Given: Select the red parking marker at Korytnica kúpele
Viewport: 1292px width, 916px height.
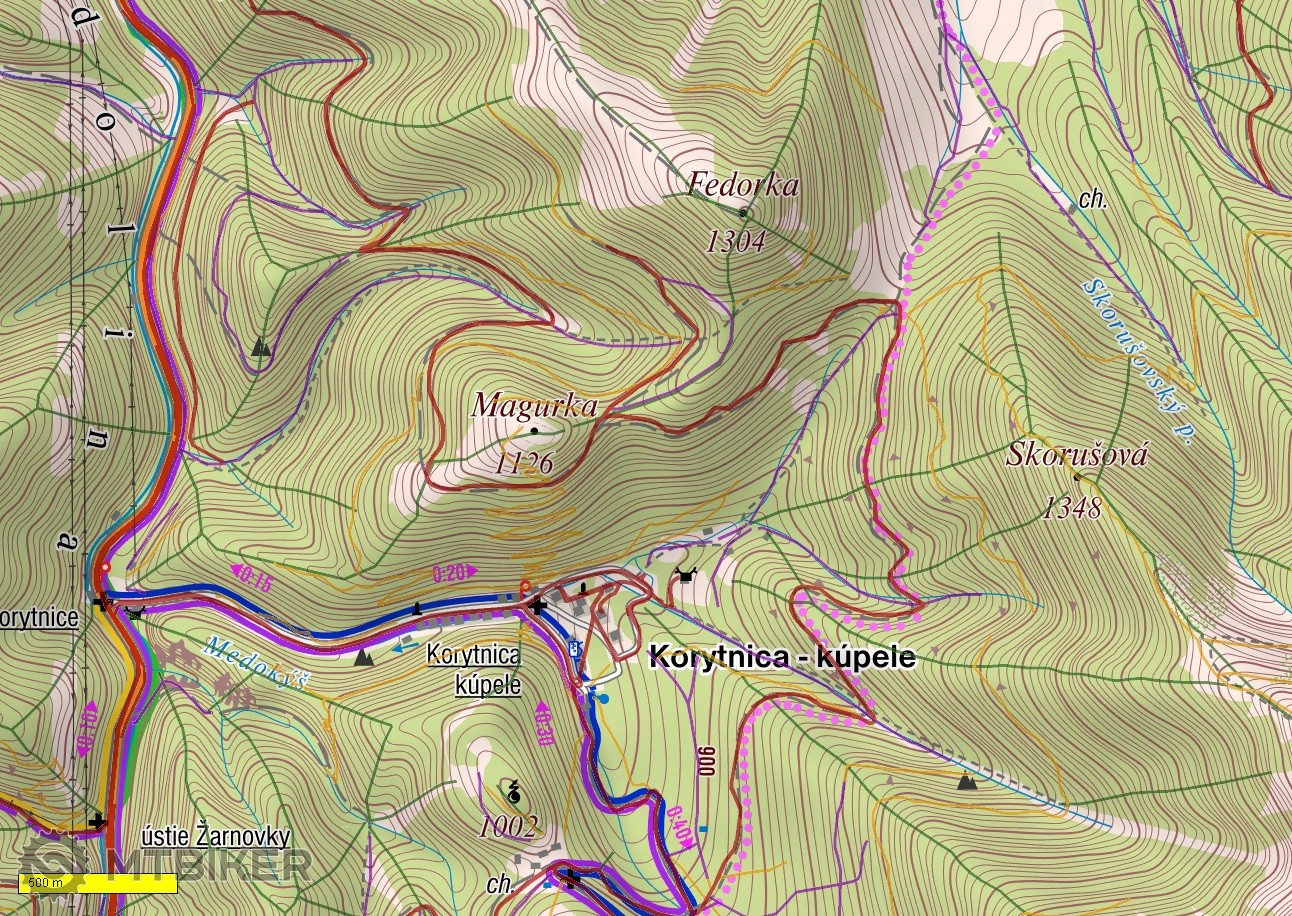Looking at the screenshot, I should point(522,587).
